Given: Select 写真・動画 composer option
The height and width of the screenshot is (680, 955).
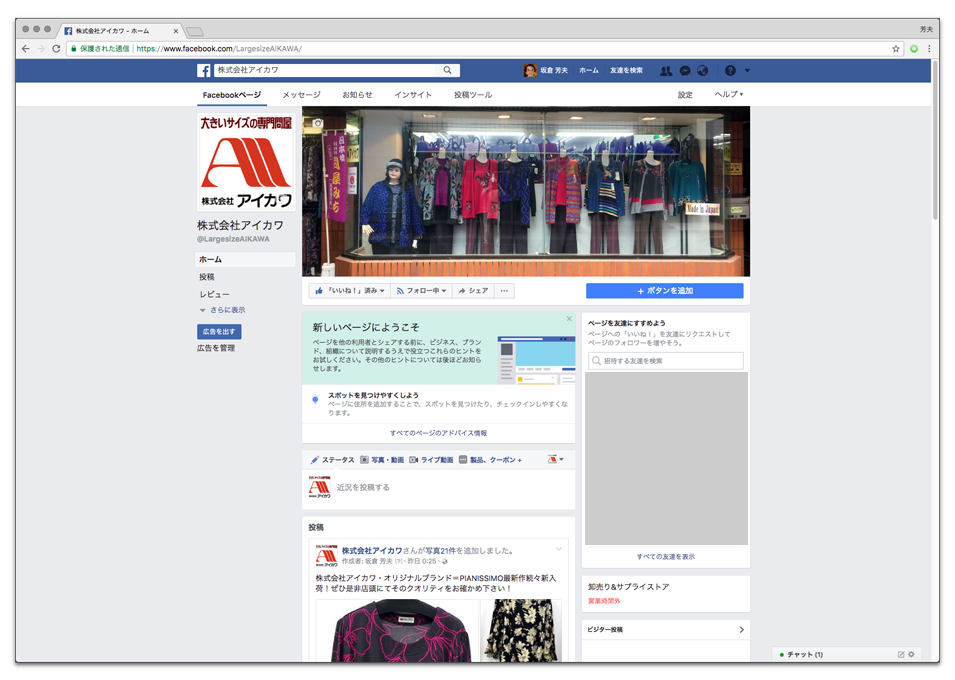Looking at the screenshot, I should (x=382, y=460).
